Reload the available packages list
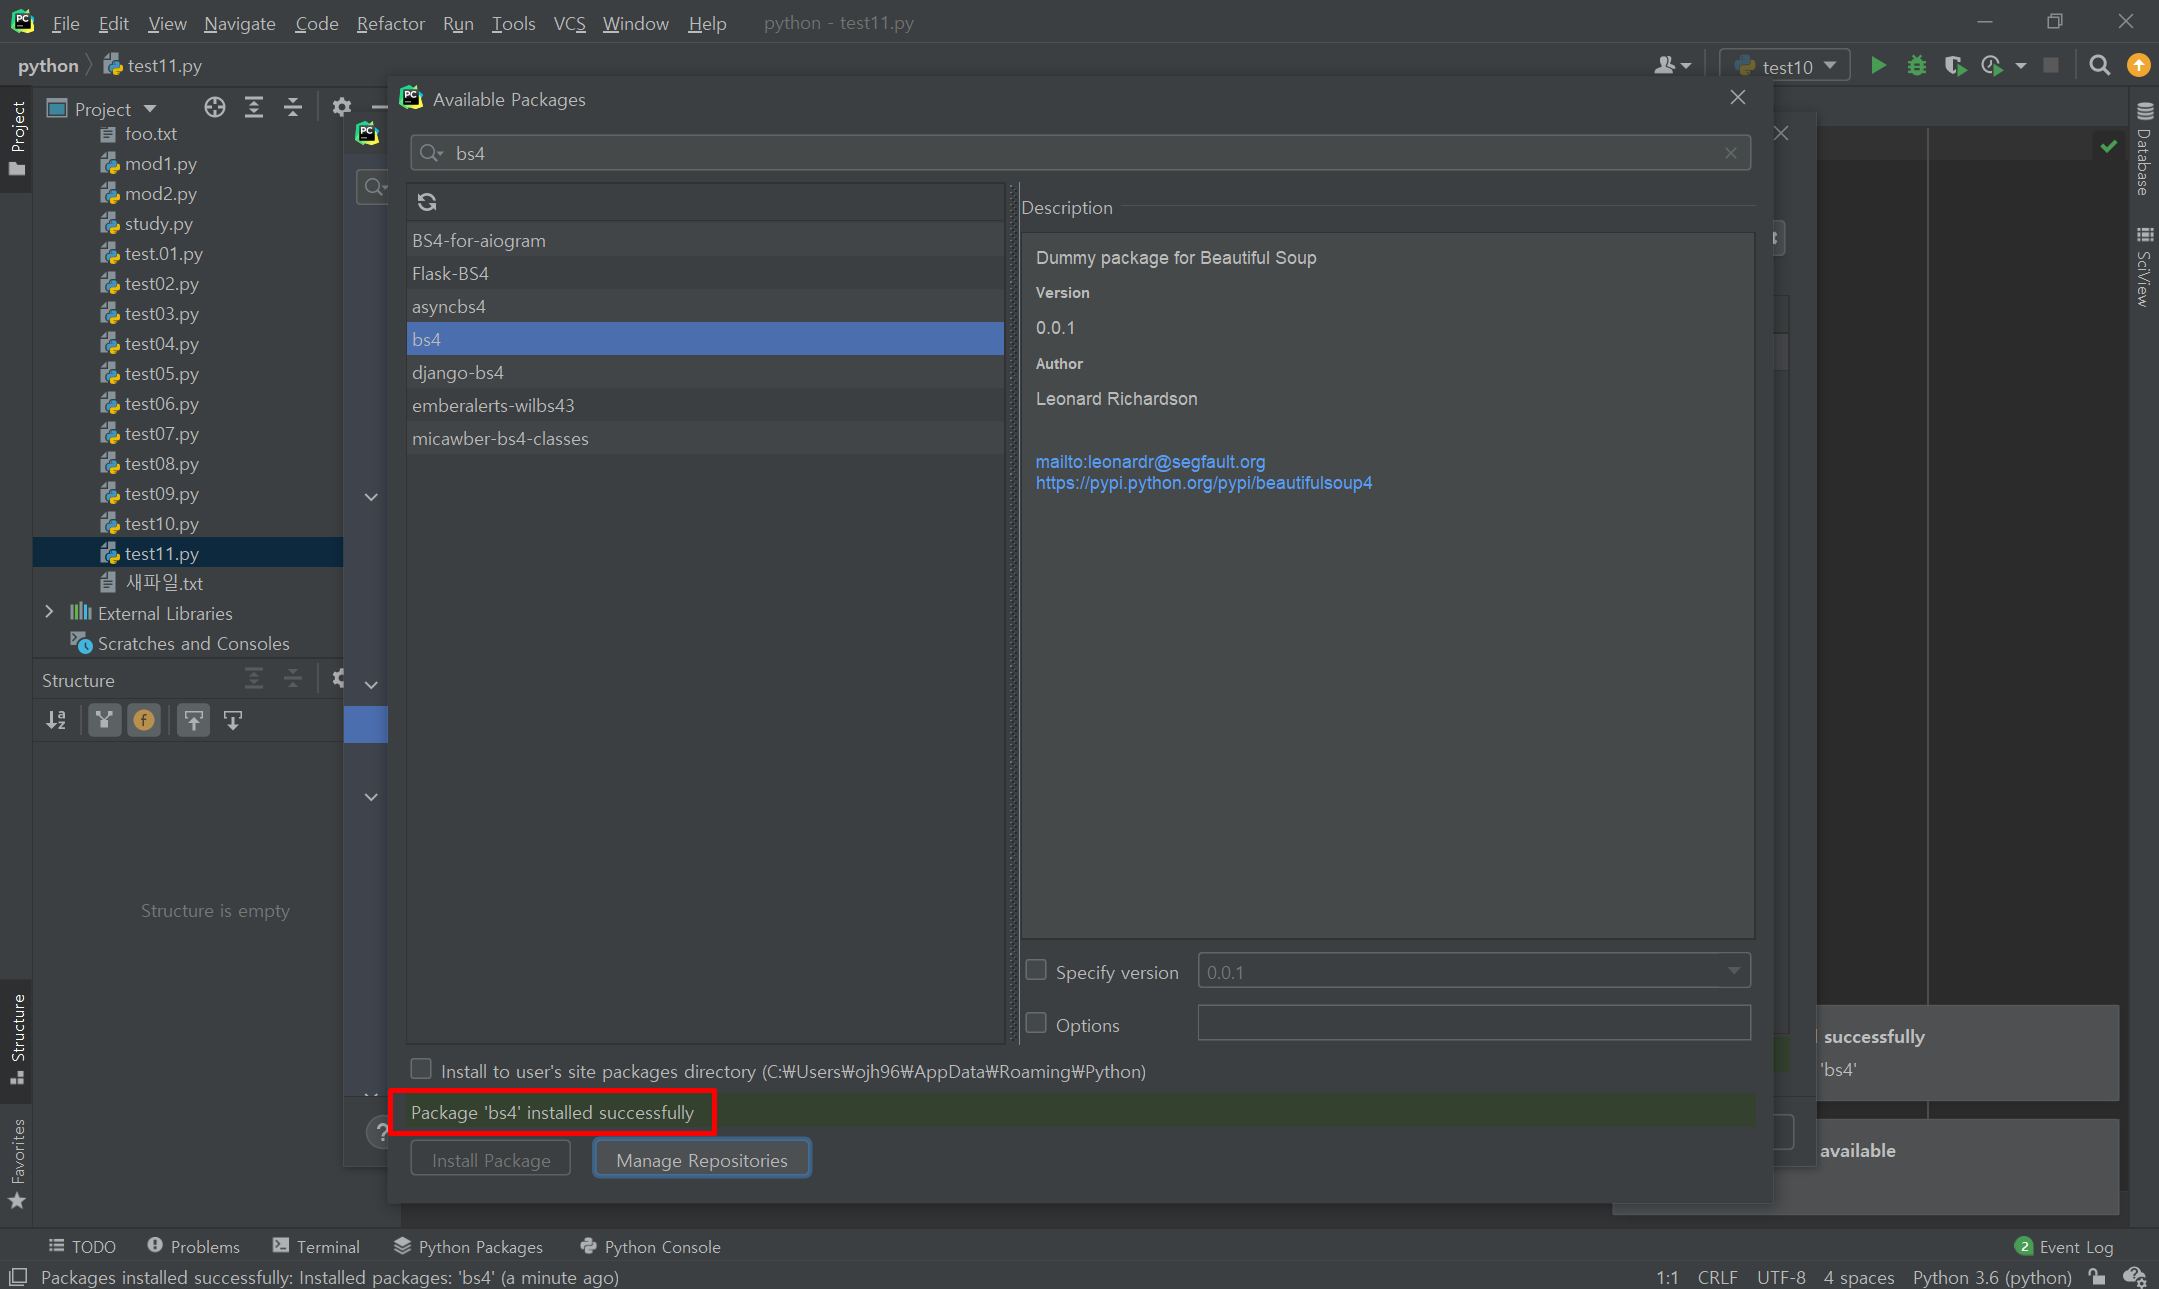 (x=427, y=202)
